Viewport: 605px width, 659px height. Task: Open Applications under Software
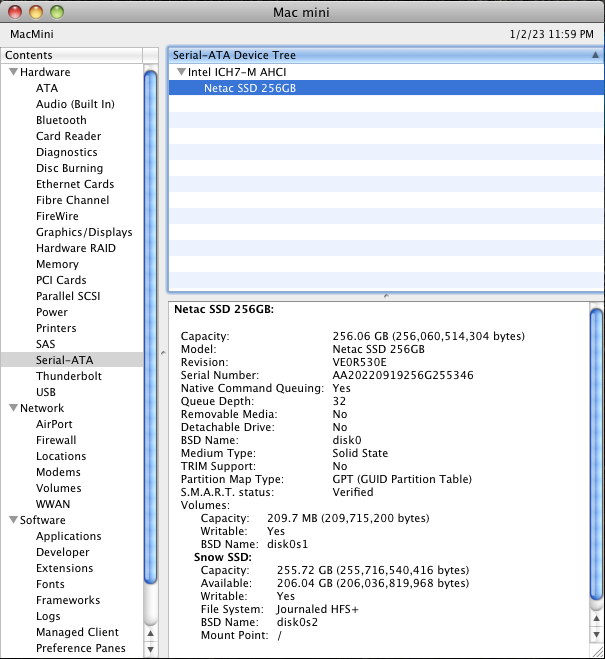[x=68, y=536]
